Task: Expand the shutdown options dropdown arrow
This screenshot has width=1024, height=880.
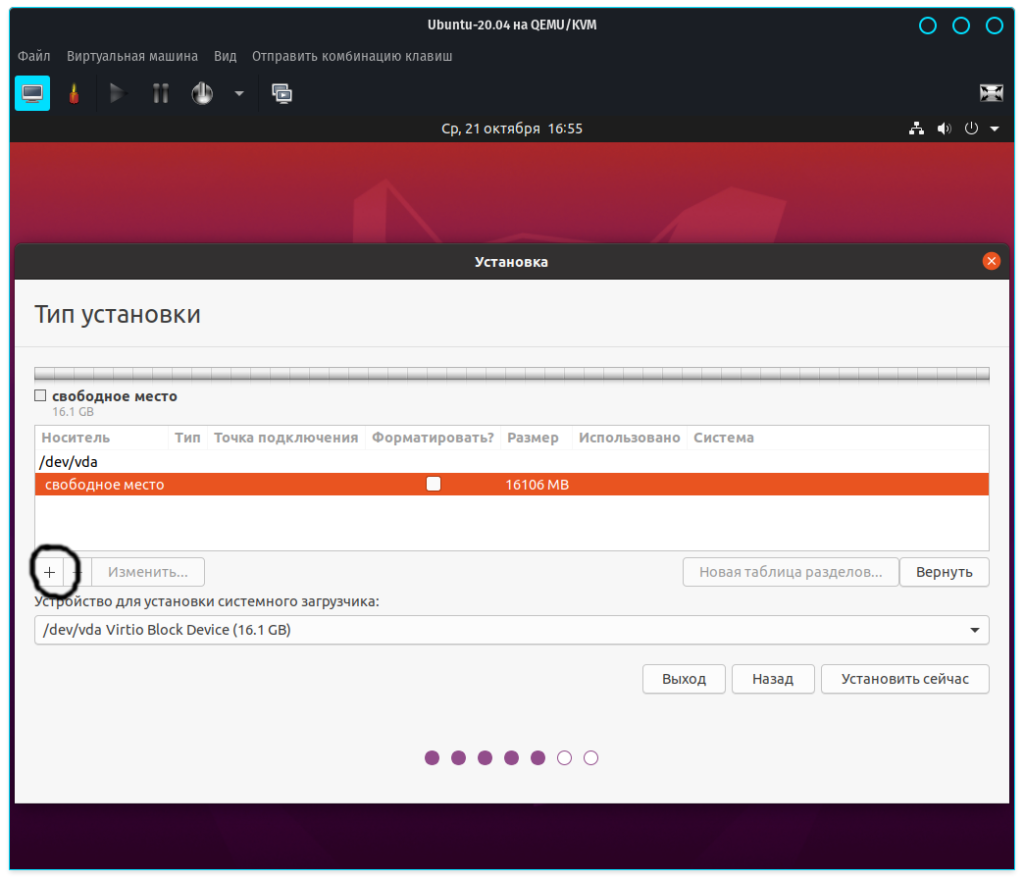Action: 239,94
